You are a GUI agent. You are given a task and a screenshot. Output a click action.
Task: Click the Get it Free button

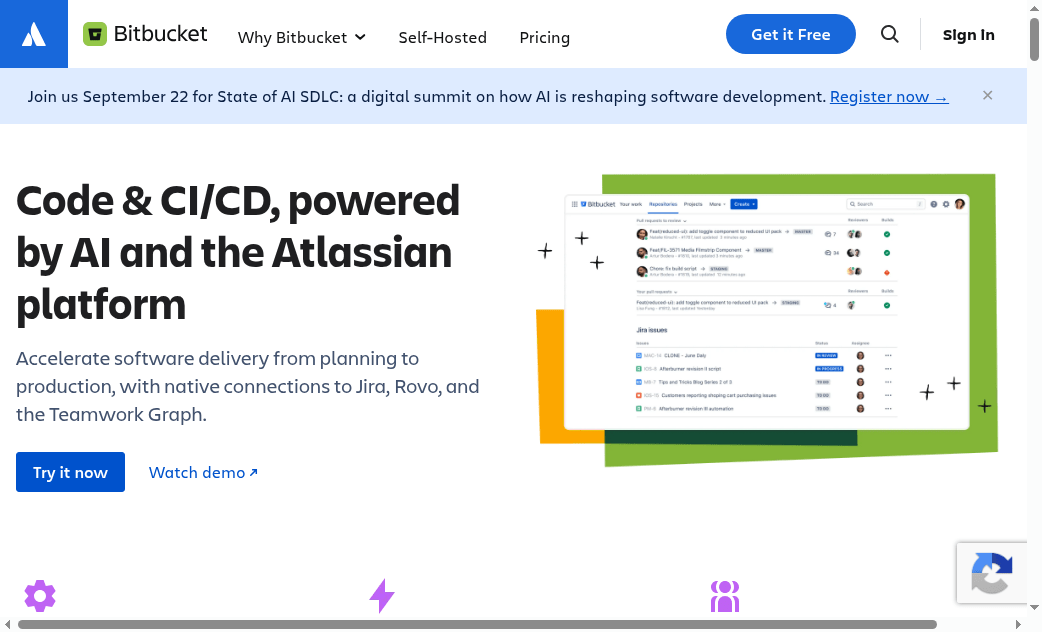(x=791, y=34)
